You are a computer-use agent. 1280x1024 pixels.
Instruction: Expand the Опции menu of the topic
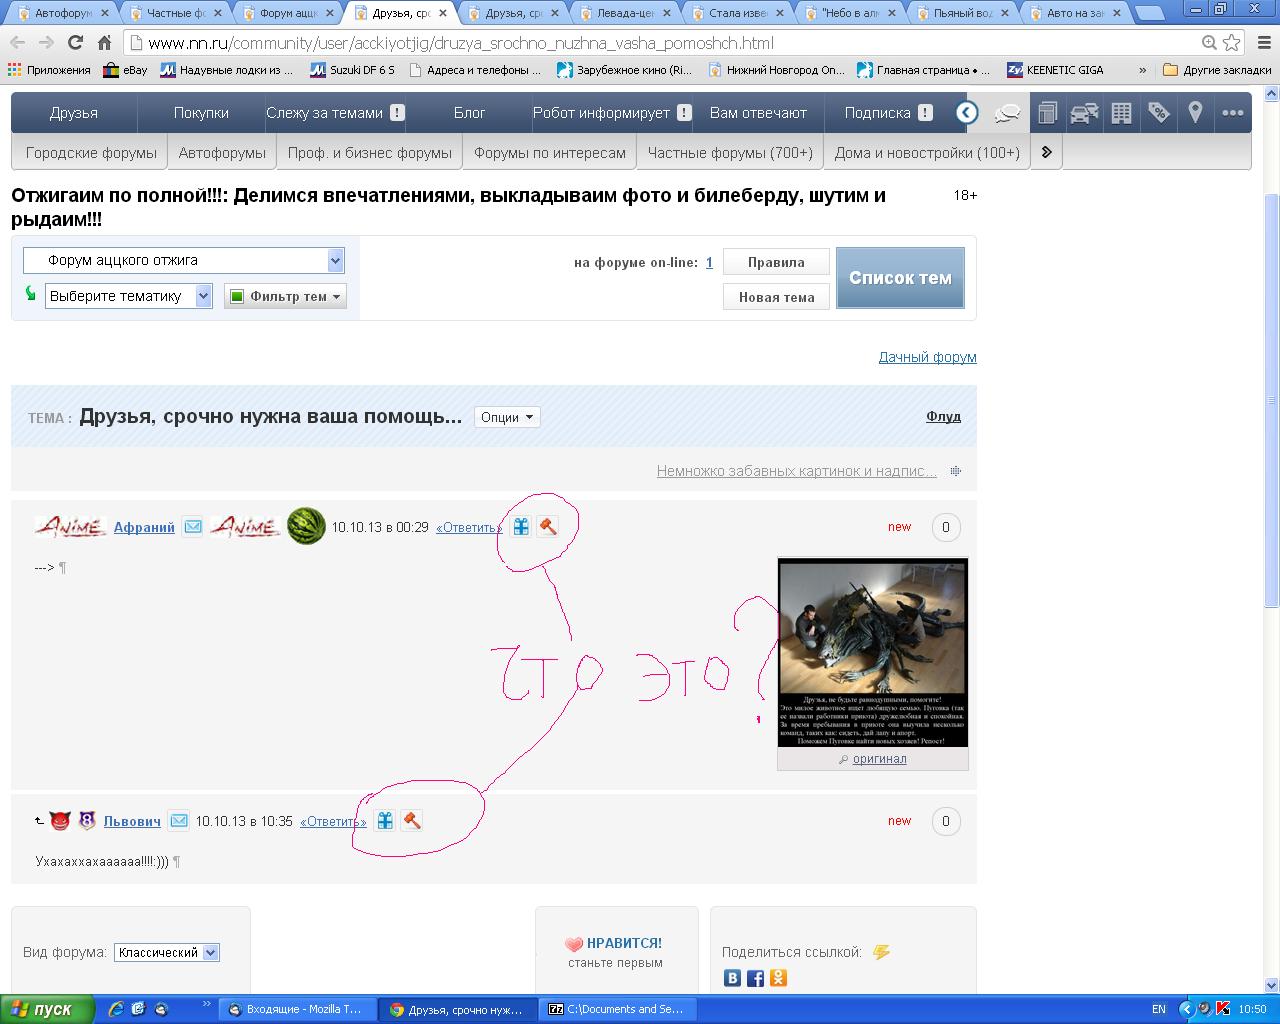point(507,417)
